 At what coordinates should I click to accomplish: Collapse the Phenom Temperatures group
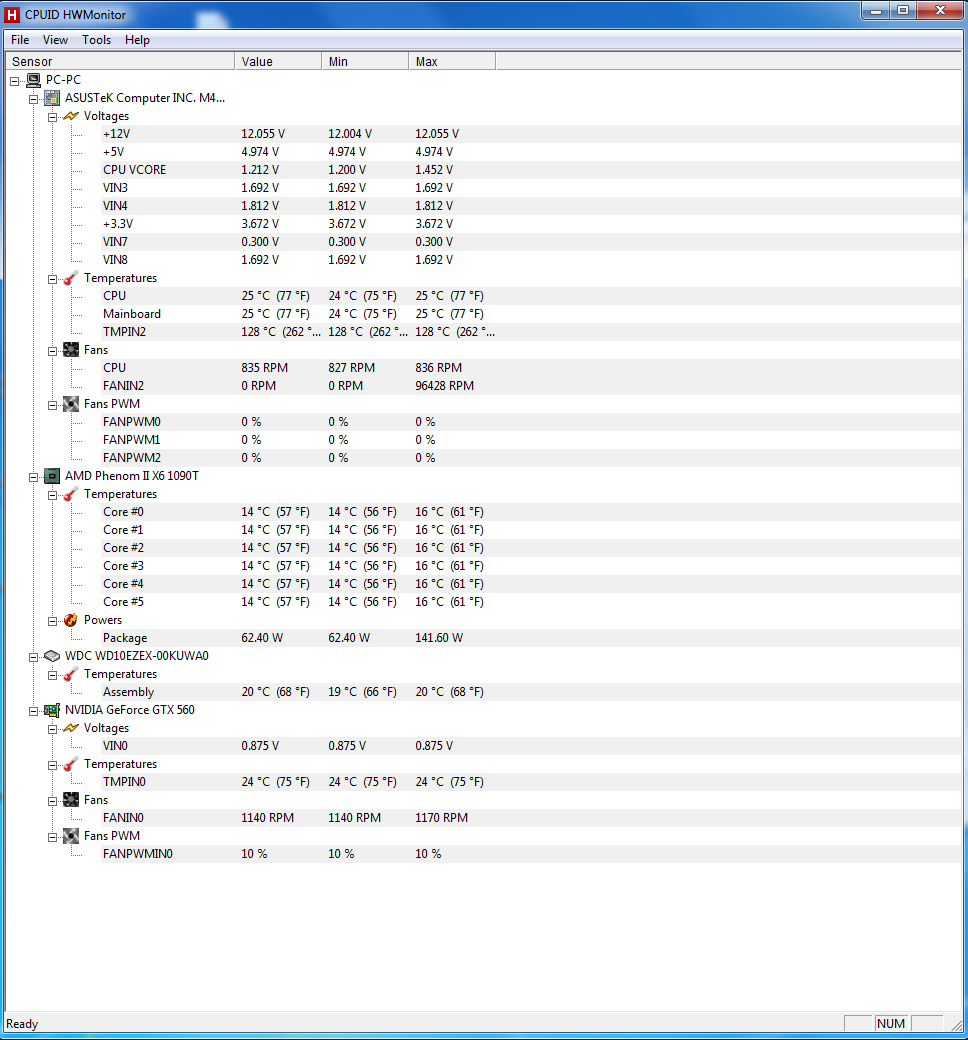(x=52, y=495)
